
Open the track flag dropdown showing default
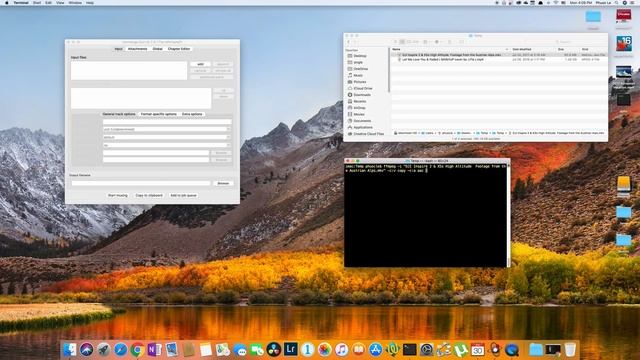(x=167, y=137)
